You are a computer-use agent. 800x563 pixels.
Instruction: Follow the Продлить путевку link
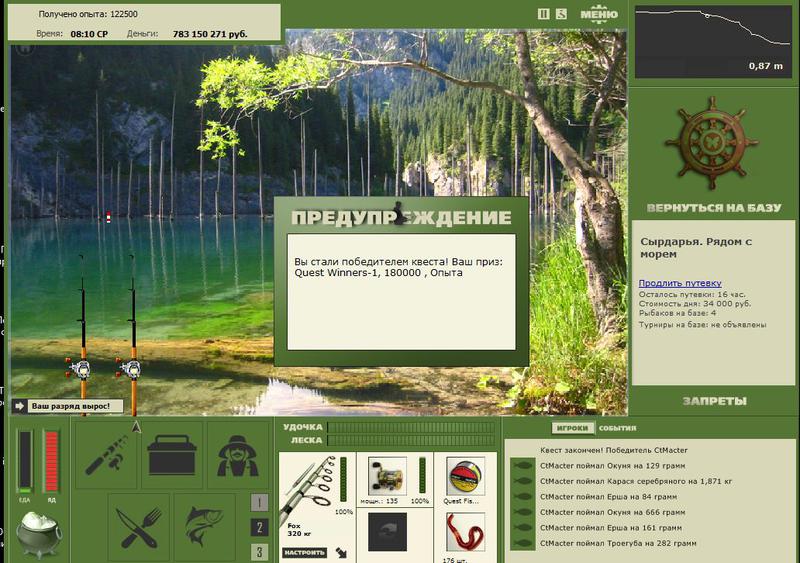tap(680, 283)
